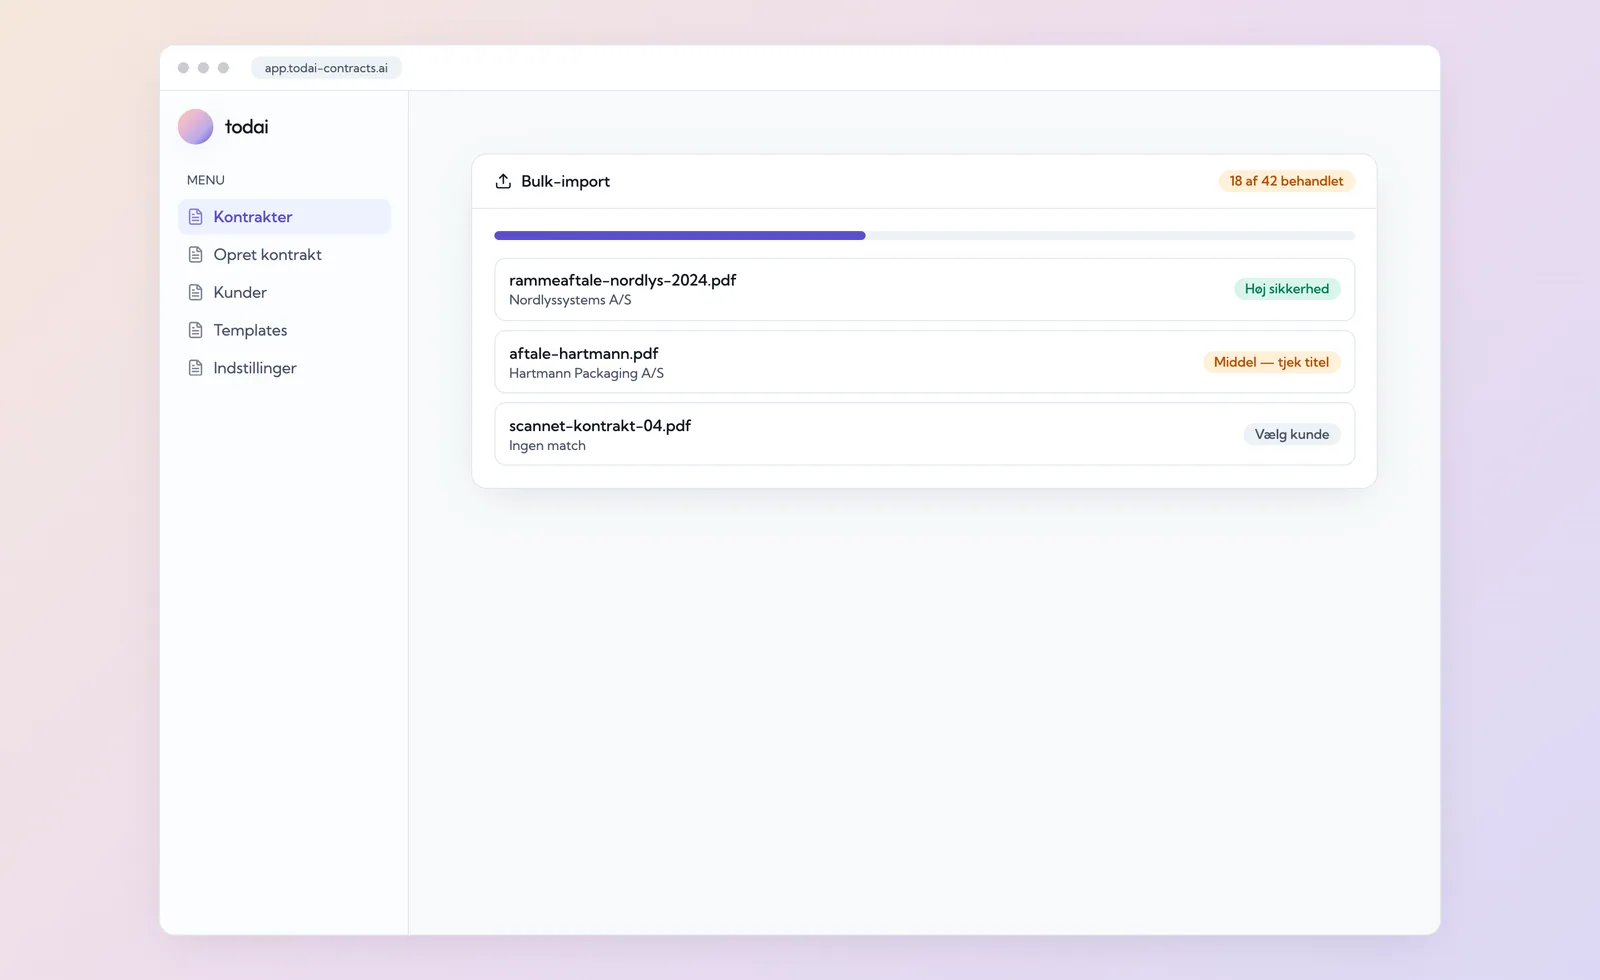The height and width of the screenshot is (980, 1600).
Task: Select file rammeaftale-nordlys-2024.pdf
Action: point(622,280)
